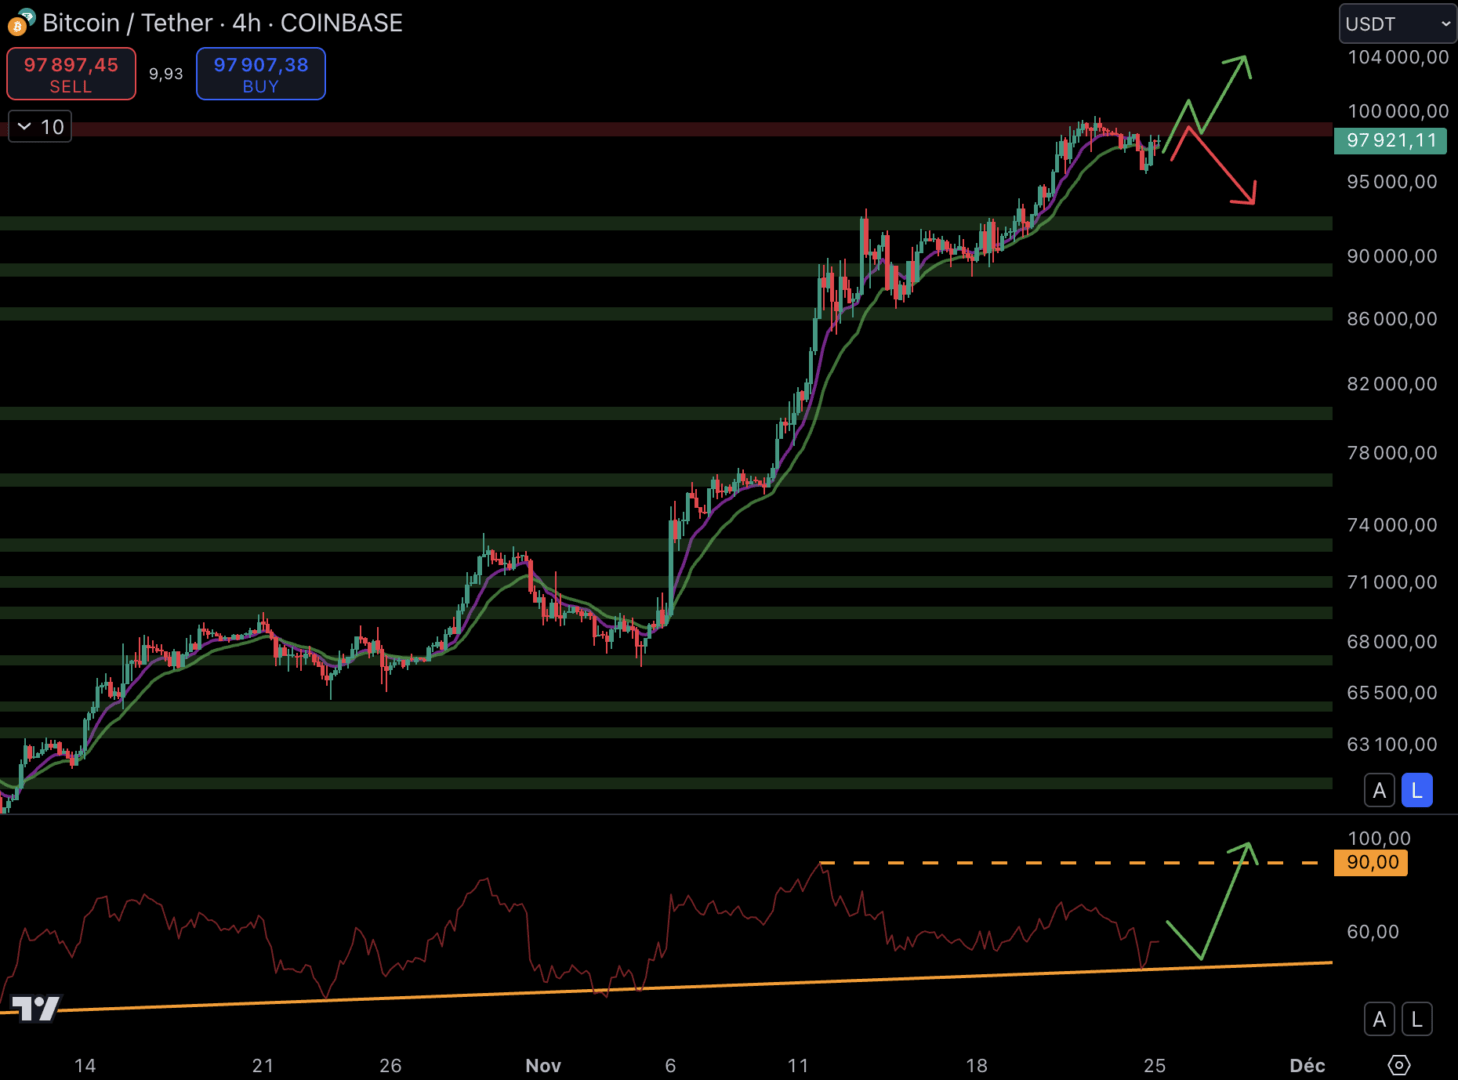Click the green current price label 97 921,11
Viewport: 1458px width, 1080px height.
pos(1390,140)
